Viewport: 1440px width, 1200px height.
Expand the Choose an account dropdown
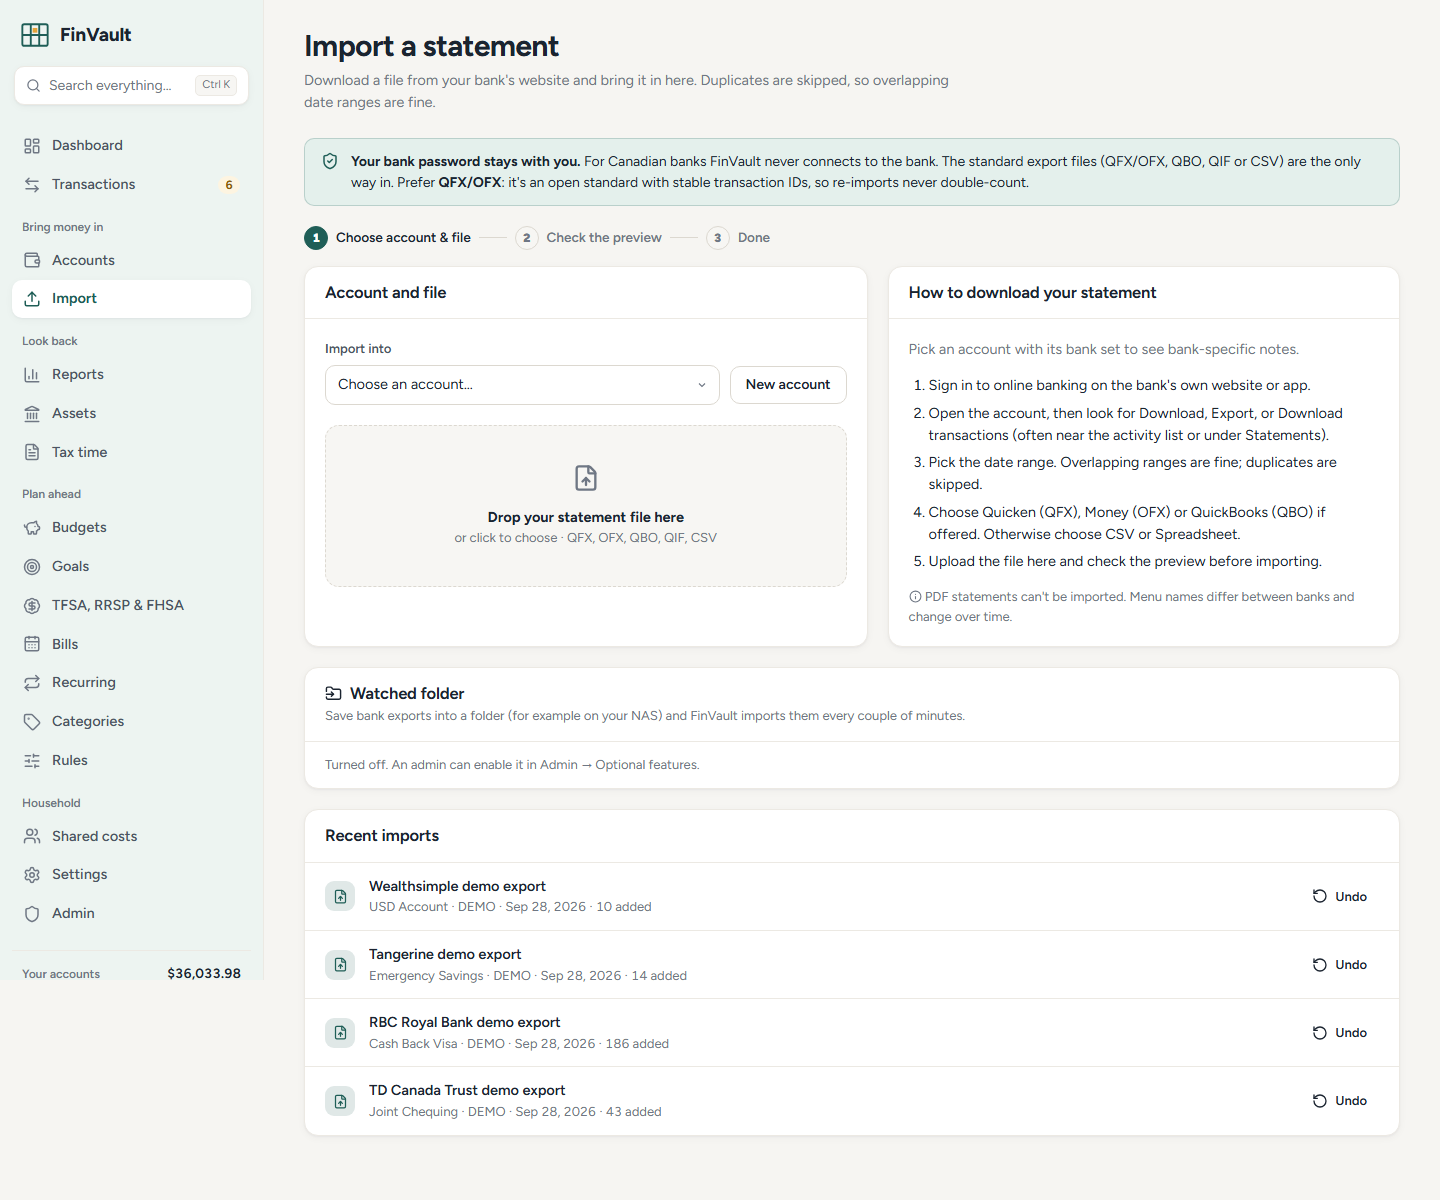tap(522, 385)
